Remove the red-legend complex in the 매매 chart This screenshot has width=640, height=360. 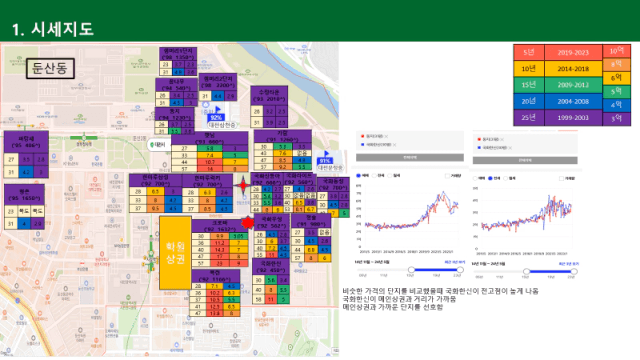tap(386, 136)
